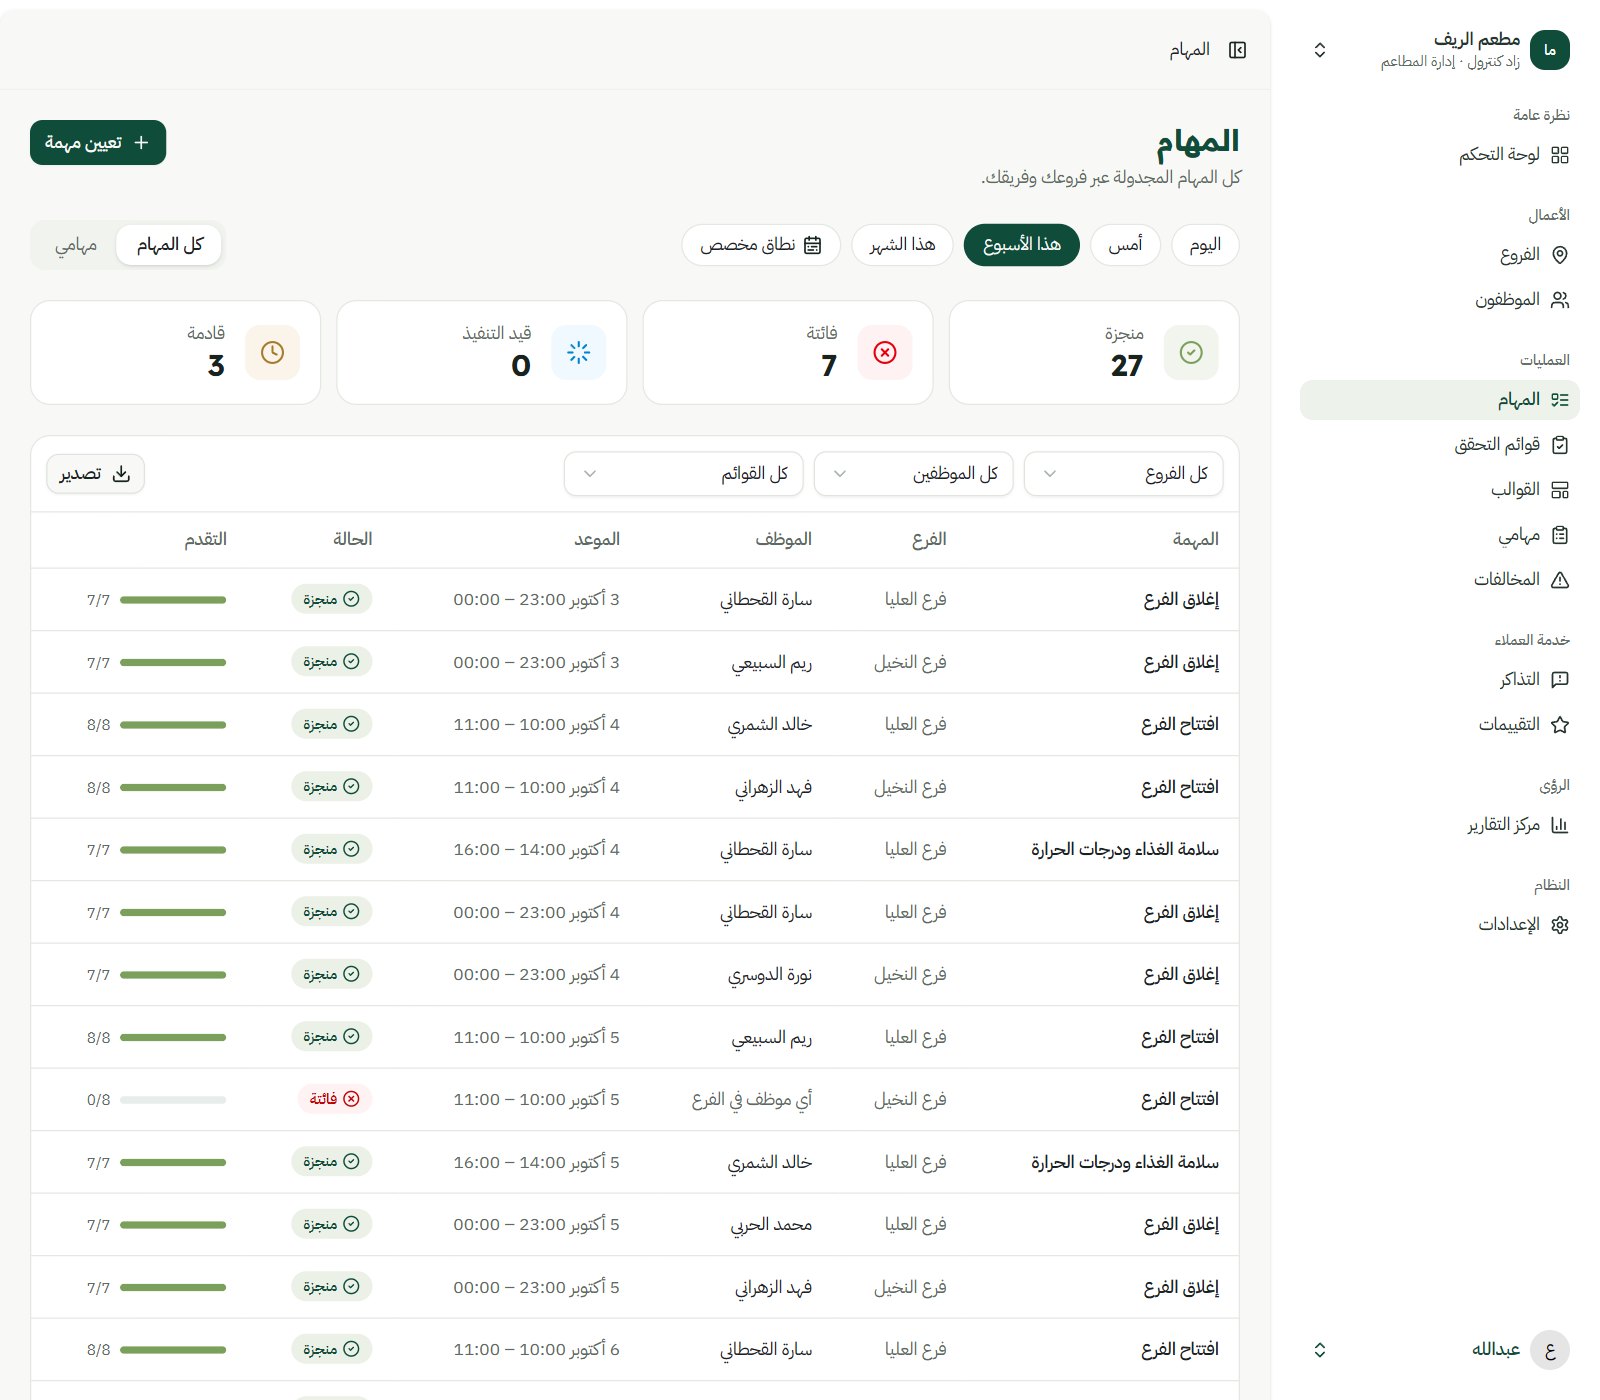Image resolution: width=1600 pixels, height=1400 pixels.
Task: Select the أمس date filter
Action: click(1125, 245)
